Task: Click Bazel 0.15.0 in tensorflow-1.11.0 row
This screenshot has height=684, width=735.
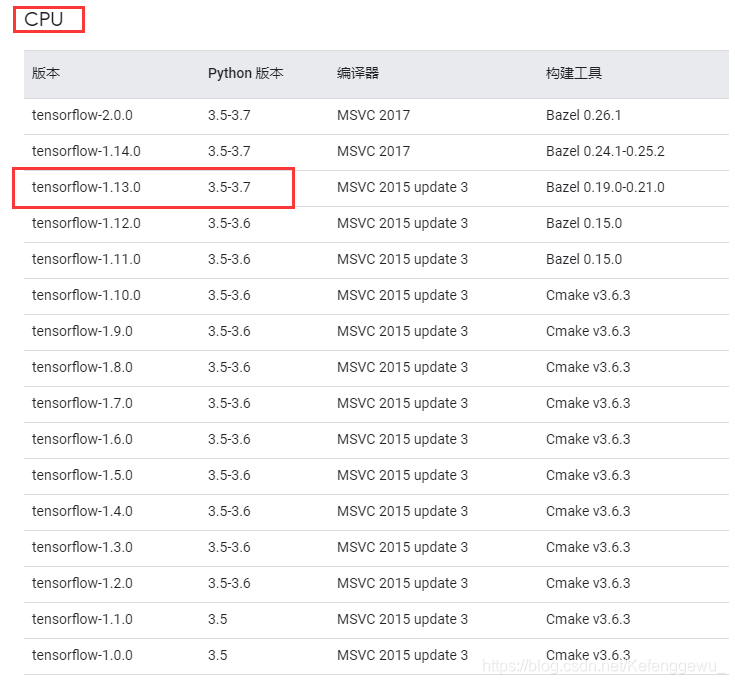Action: [x=584, y=259]
